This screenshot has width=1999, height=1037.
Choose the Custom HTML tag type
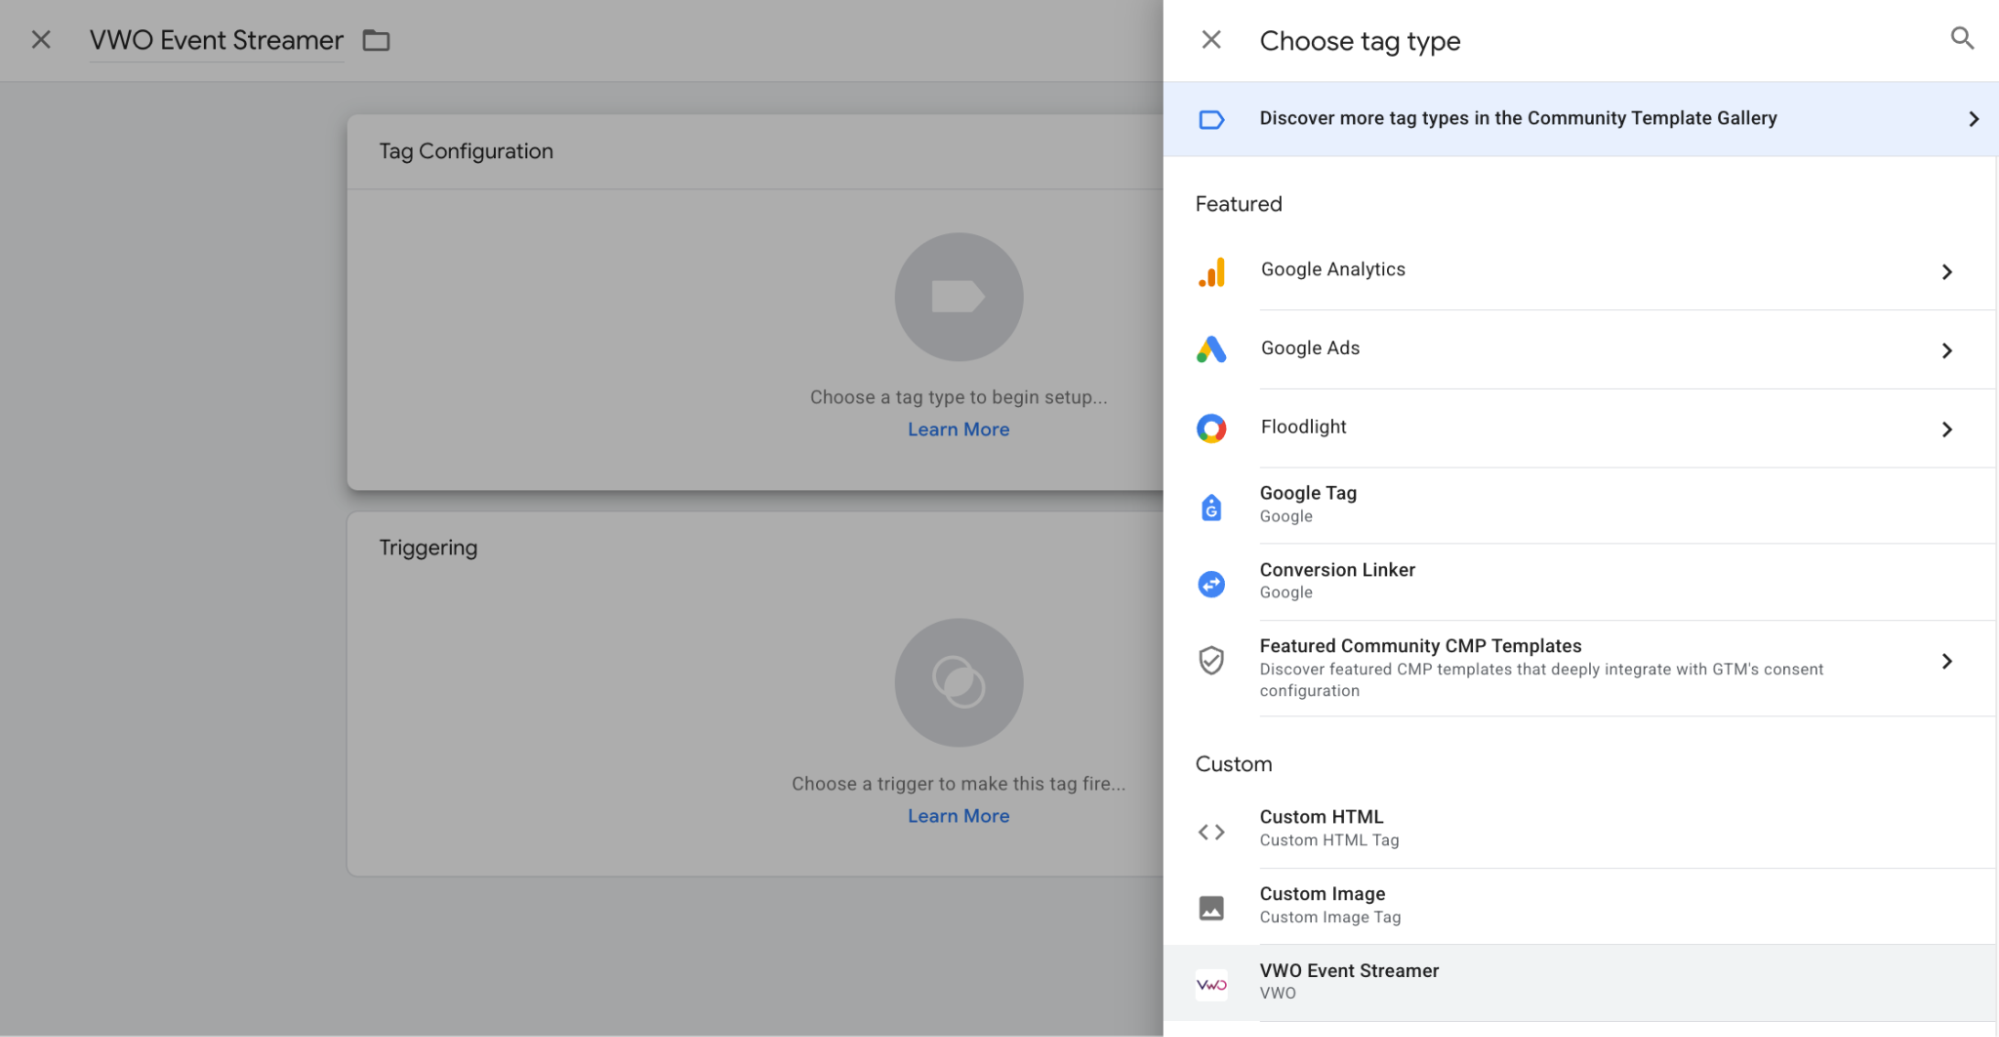[1580, 829]
